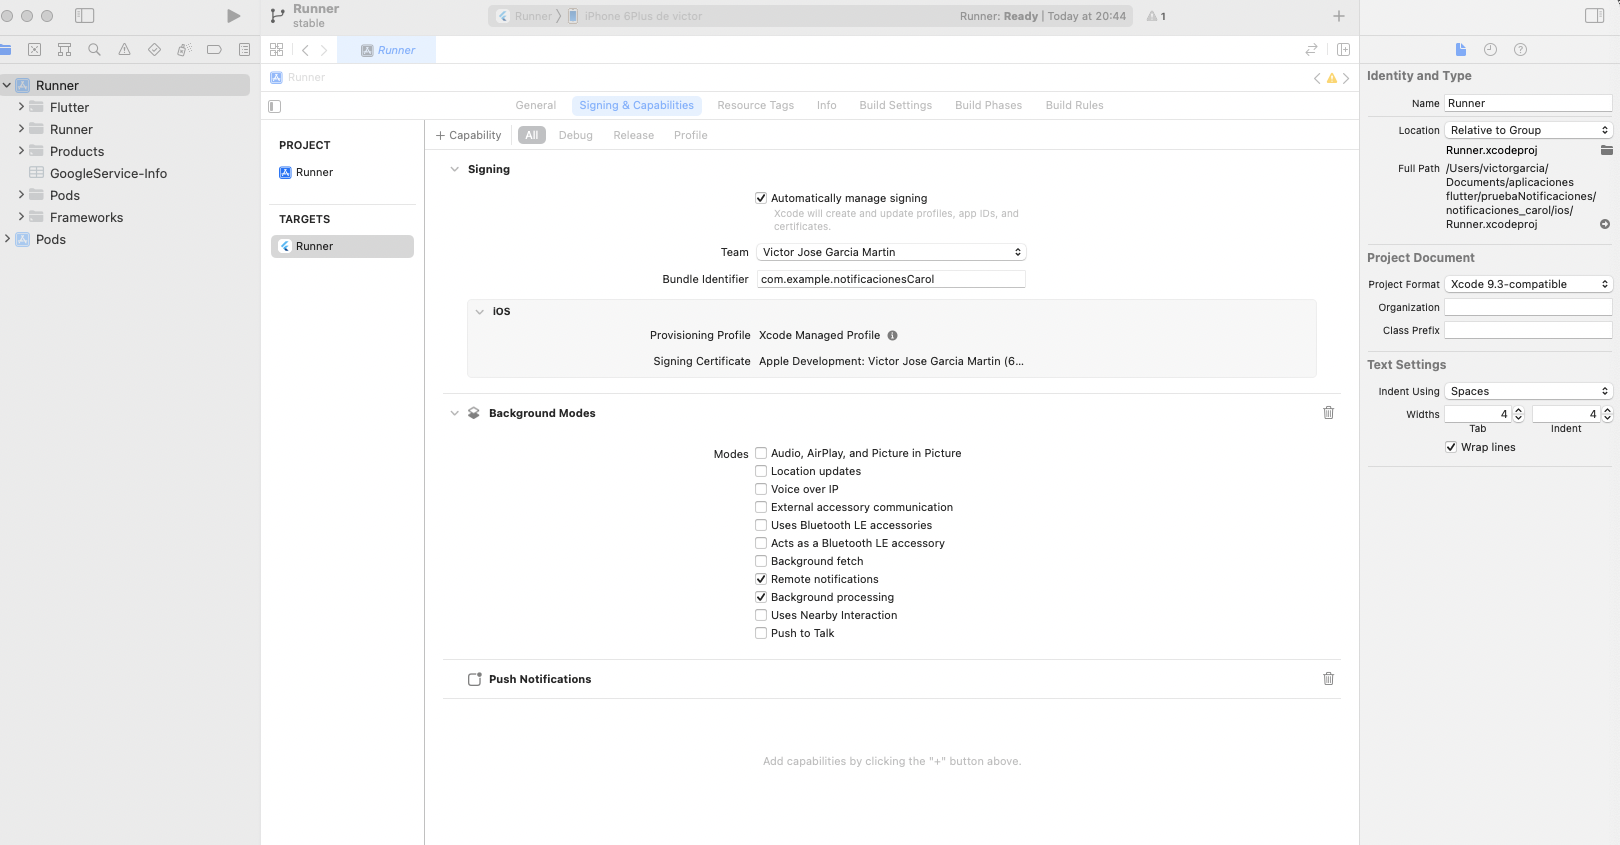
Task: Open the test navigator diamond icon
Action: (154, 50)
